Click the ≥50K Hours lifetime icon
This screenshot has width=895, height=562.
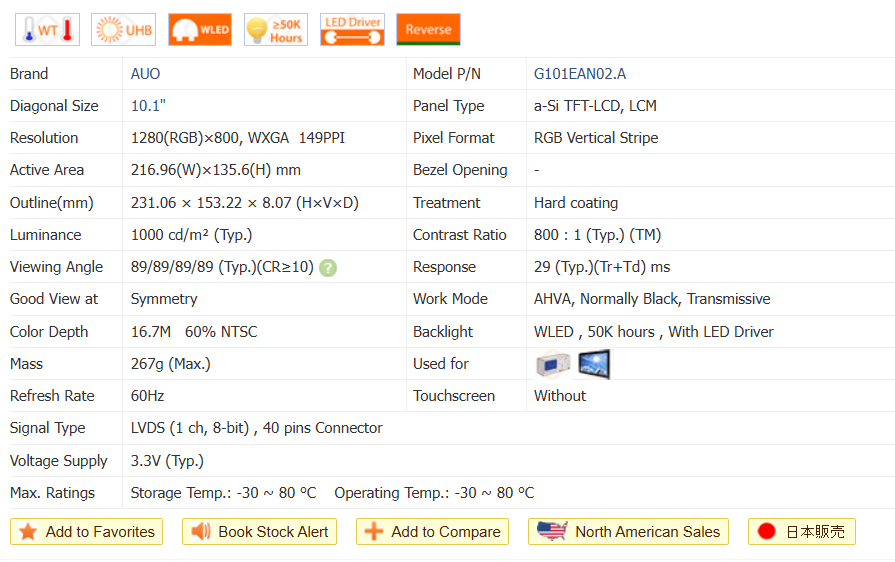[x=276, y=30]
